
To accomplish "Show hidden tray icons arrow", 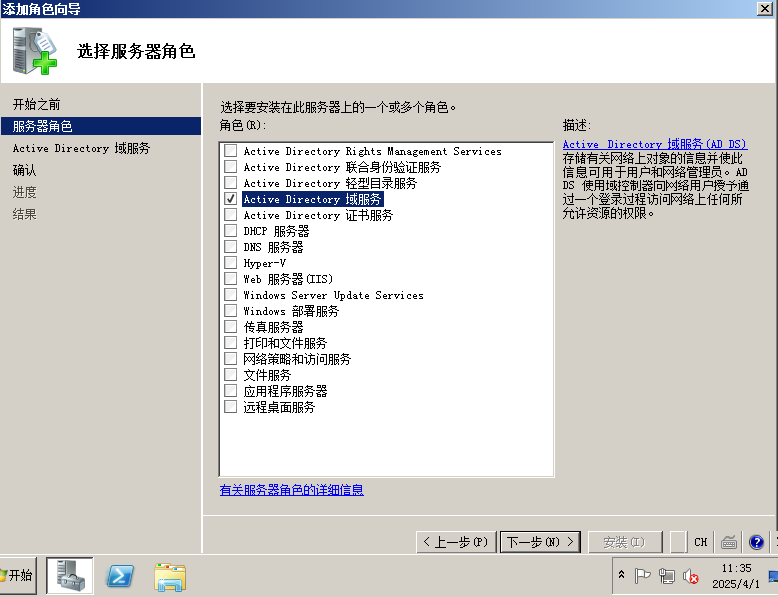I will click(621, 575).
